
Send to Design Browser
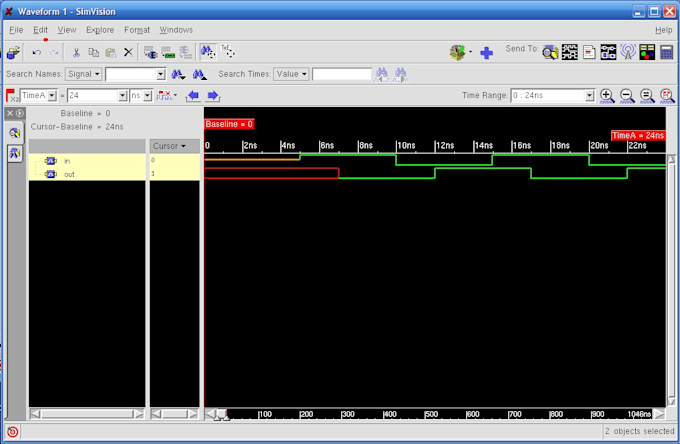(x=550, y=52)
